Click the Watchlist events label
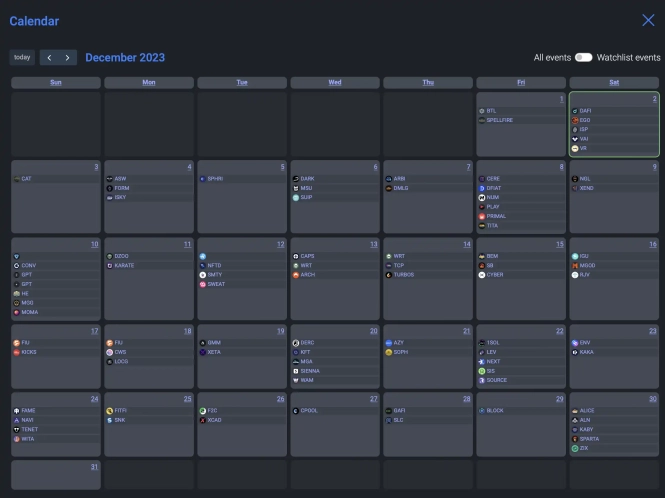The image size is (665, 498). [x=628, y=58]
